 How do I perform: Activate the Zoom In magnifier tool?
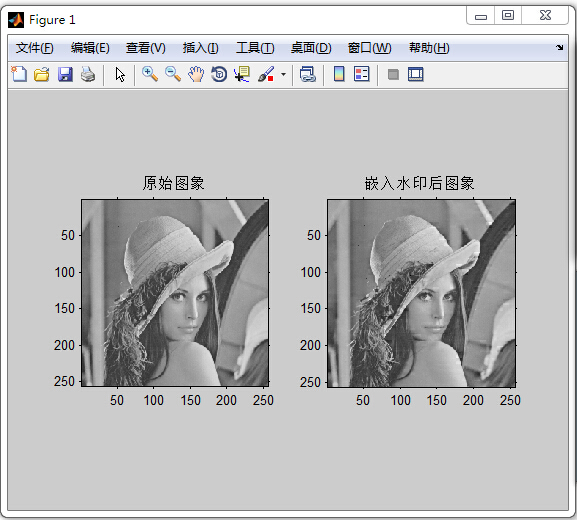click(x=150, y=74)
